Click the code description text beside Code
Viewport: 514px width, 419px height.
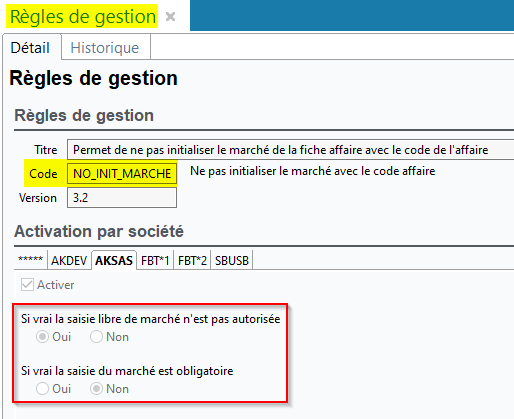tap(313, 171)
